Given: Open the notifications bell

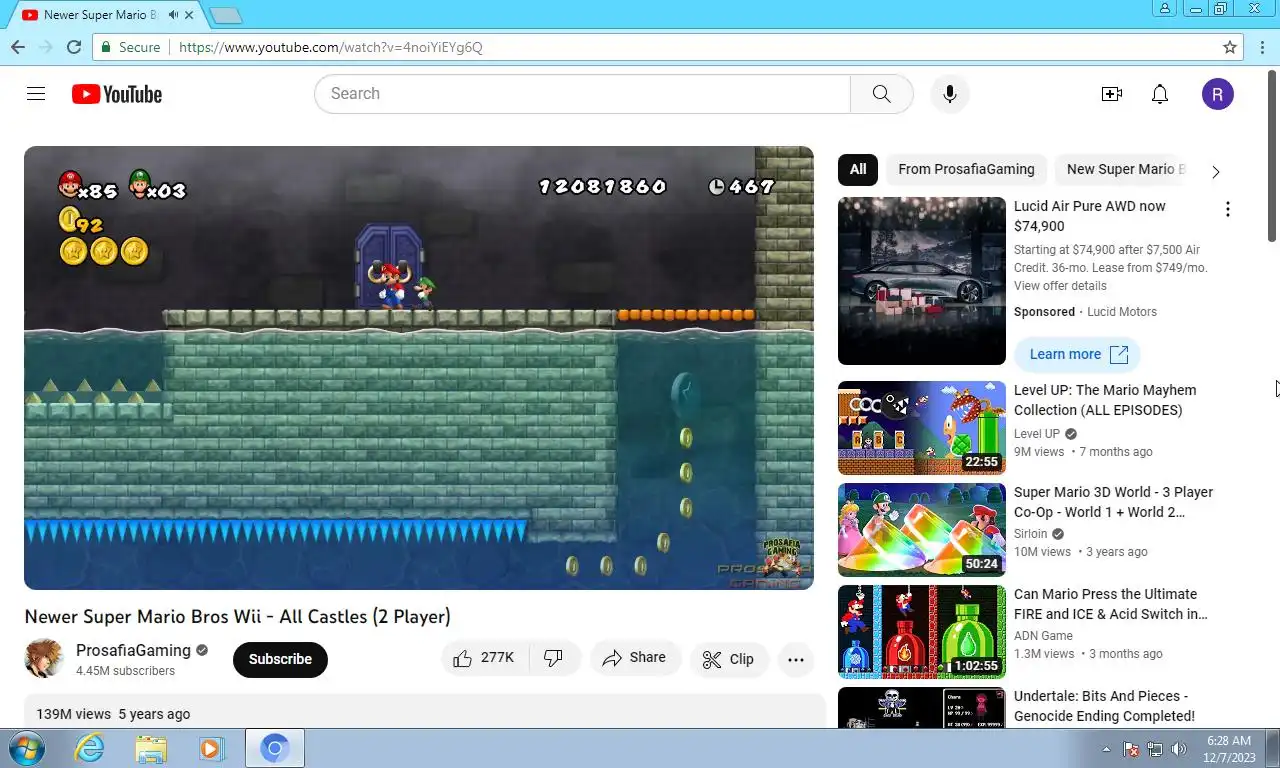Looking at the screenshot, I should (1160, 94).
